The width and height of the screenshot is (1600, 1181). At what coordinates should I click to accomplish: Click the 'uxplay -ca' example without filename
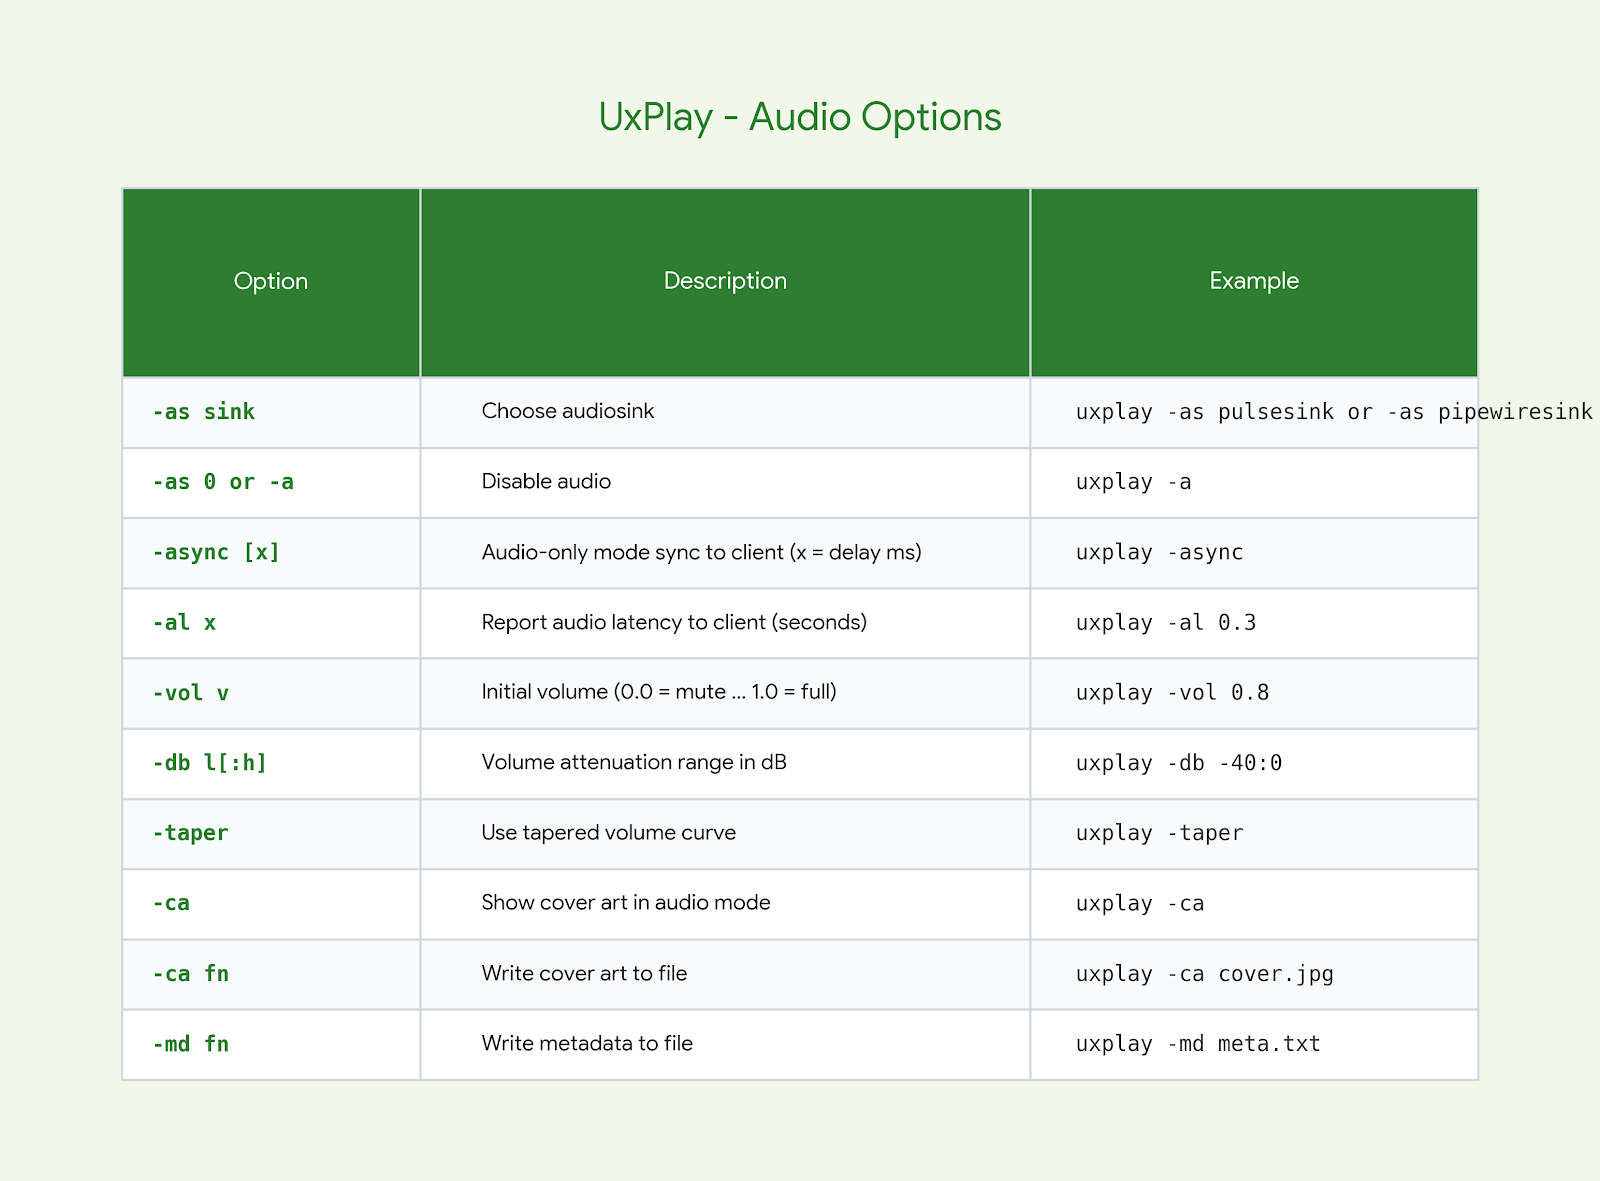1140,903
